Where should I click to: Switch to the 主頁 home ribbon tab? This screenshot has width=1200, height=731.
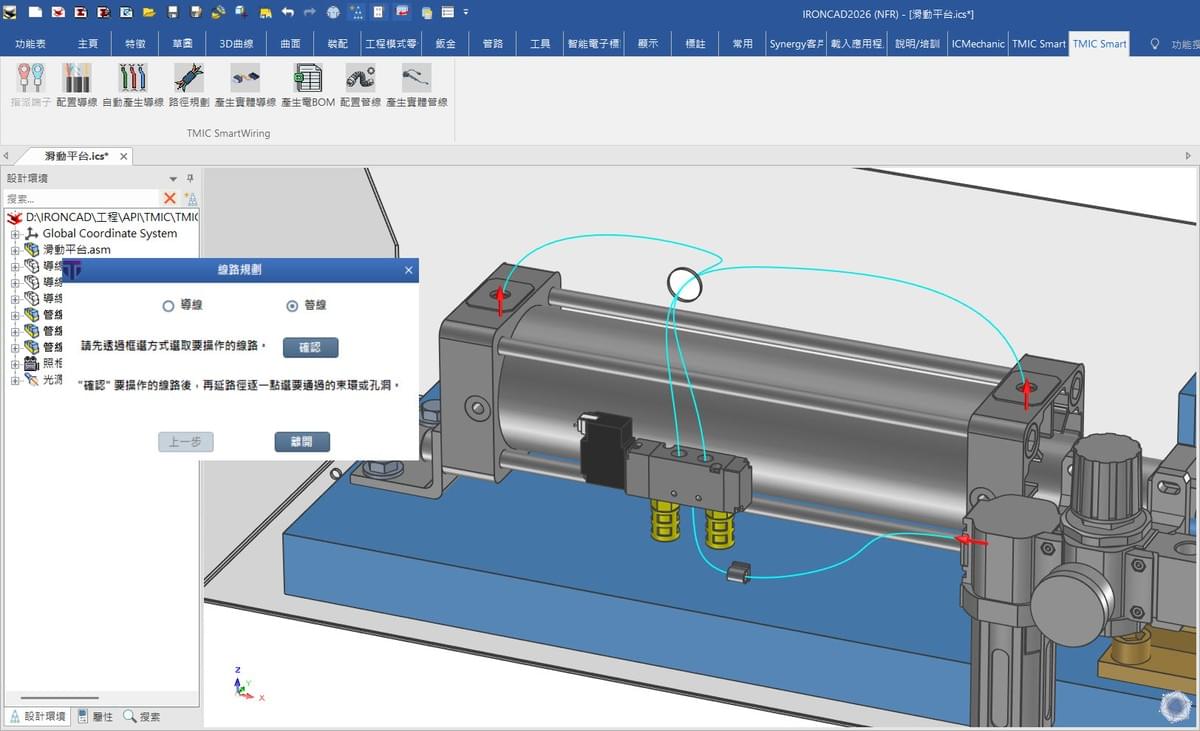pyautogui.click(x=88, y=44)
